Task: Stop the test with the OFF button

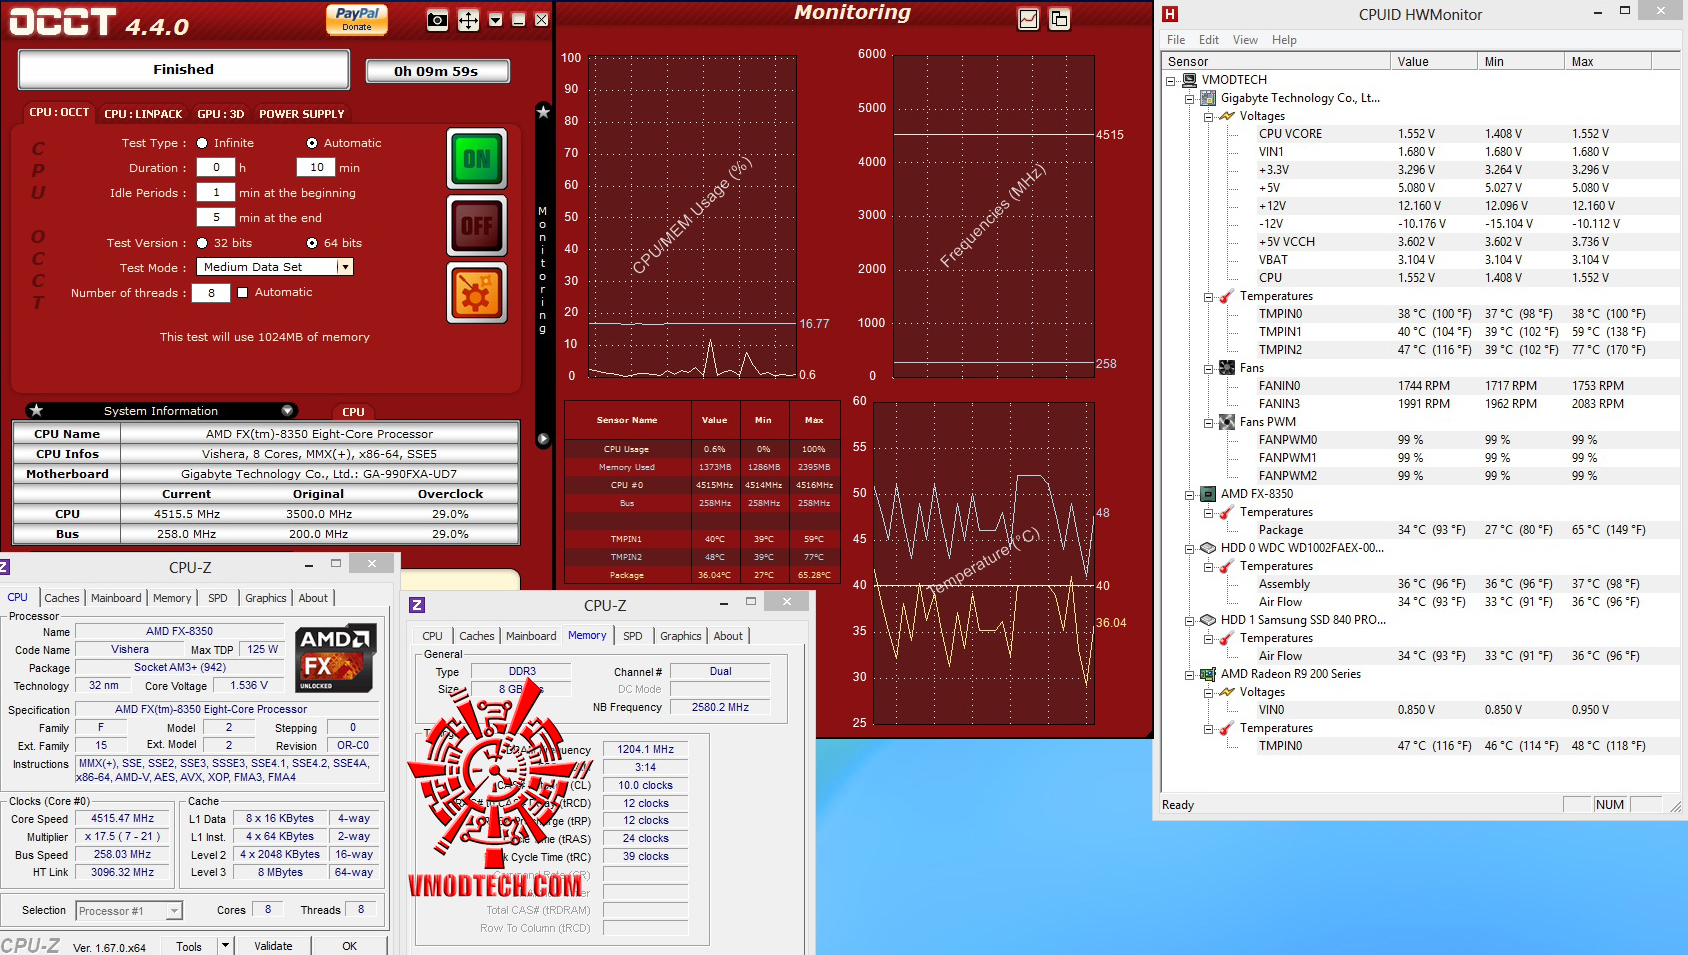Action: 477,226
